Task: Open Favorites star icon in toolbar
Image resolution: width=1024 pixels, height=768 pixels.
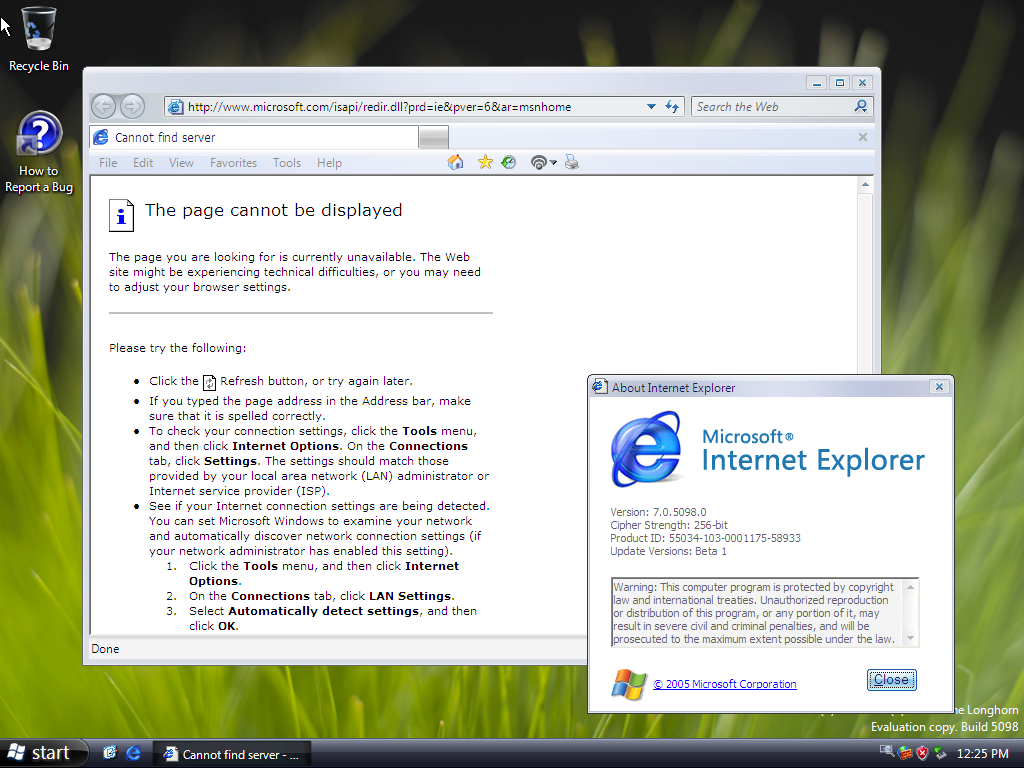Action: (x=485, y=162)
